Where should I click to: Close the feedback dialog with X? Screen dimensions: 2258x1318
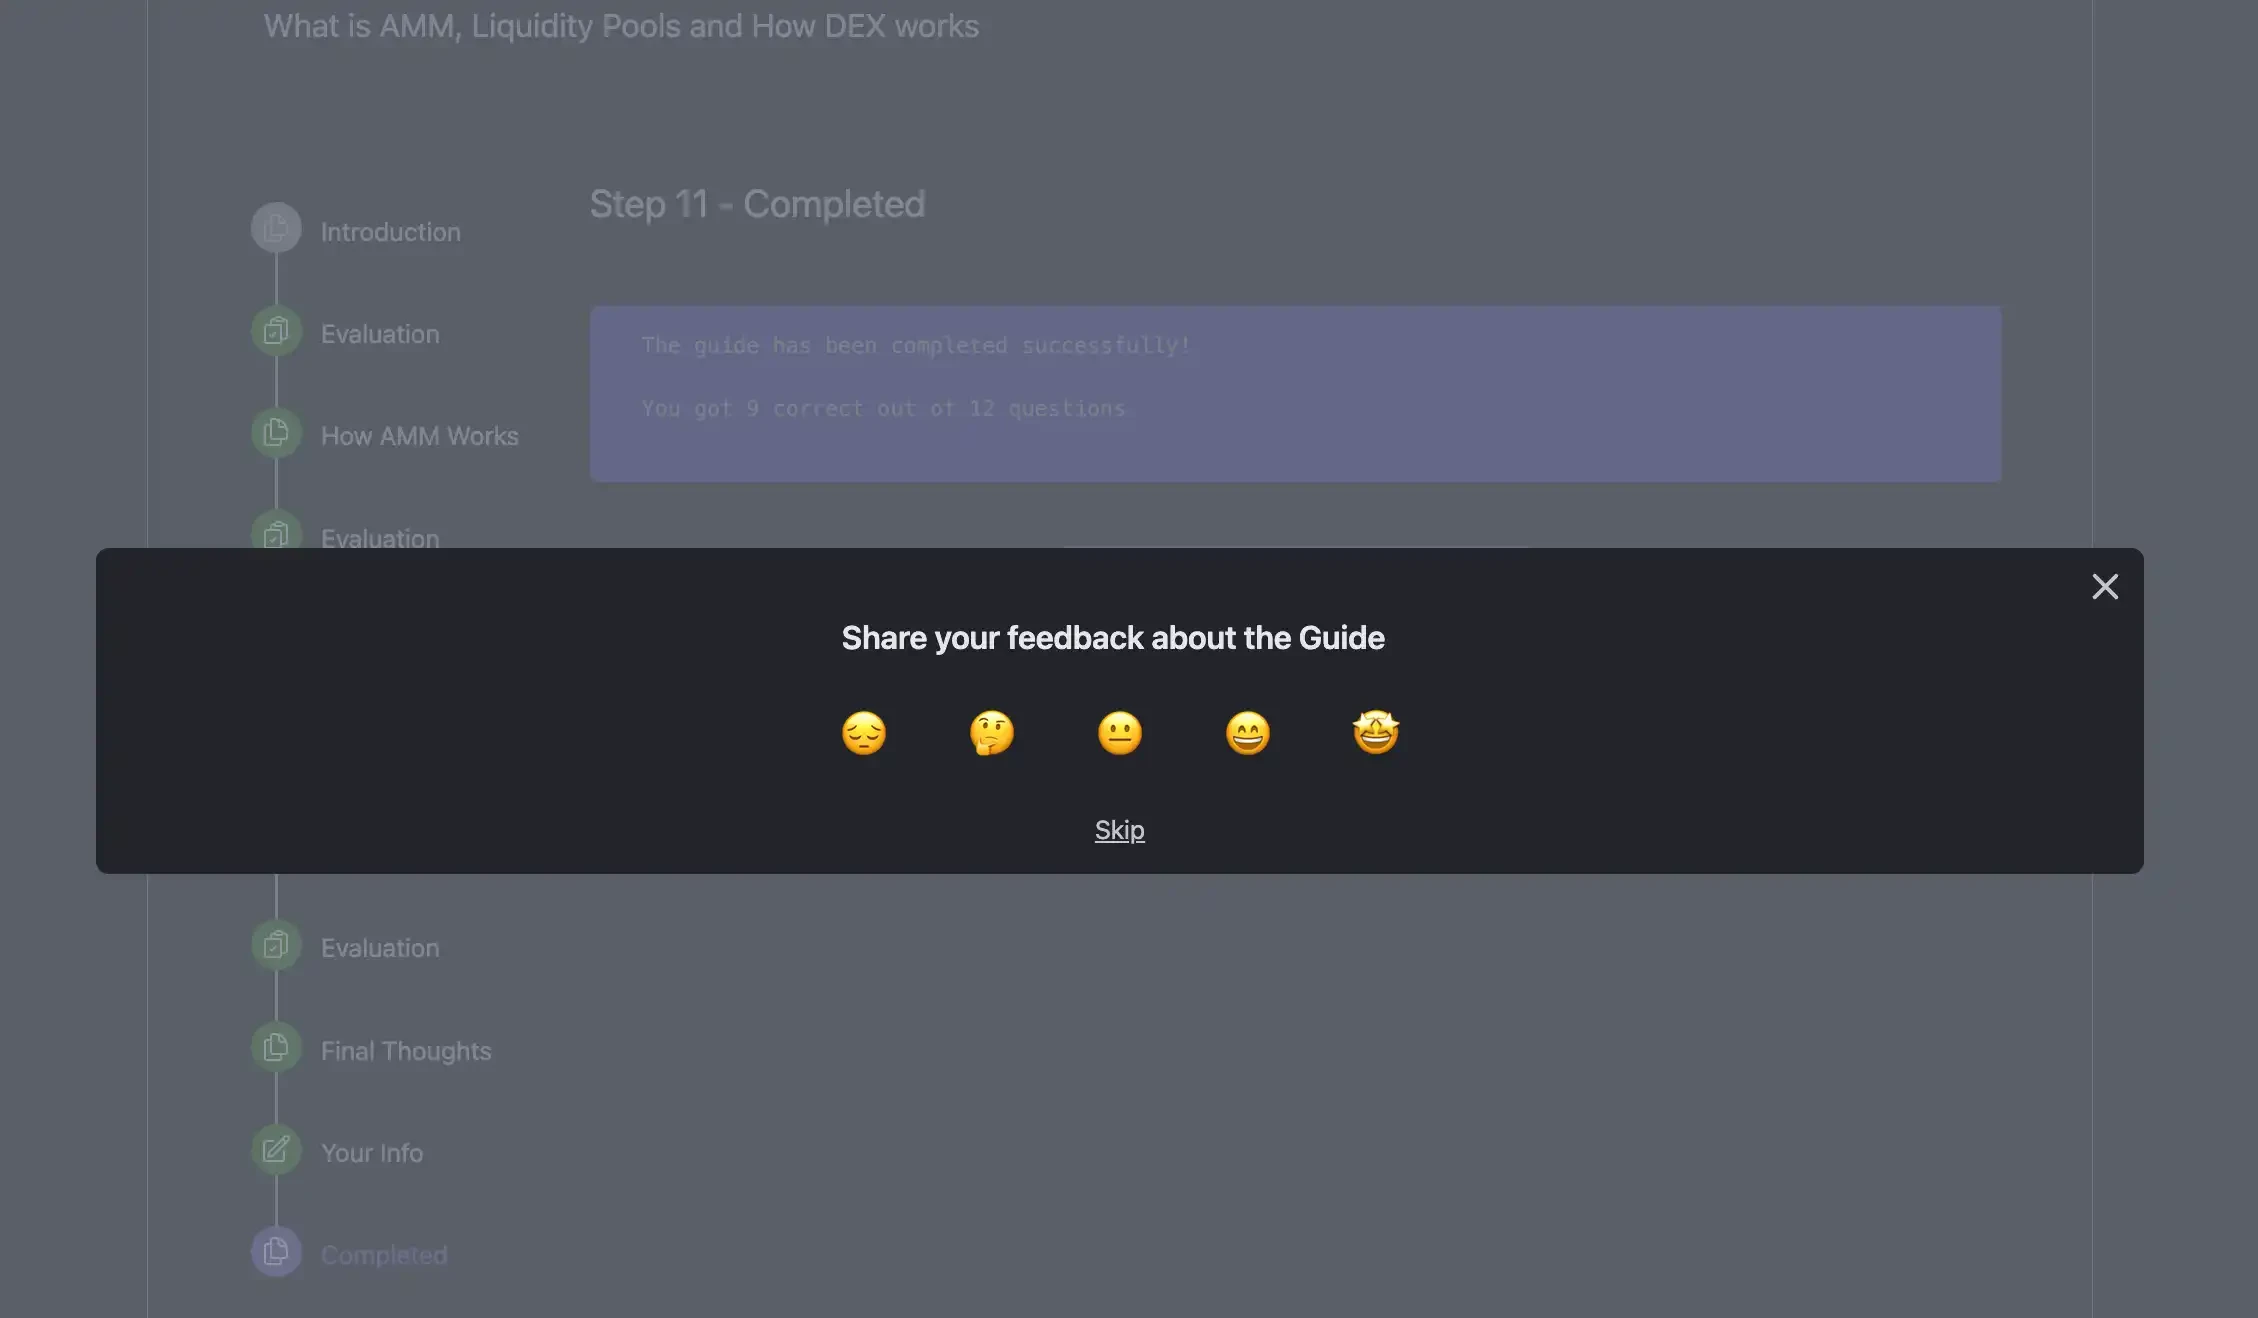point(2105,587)
